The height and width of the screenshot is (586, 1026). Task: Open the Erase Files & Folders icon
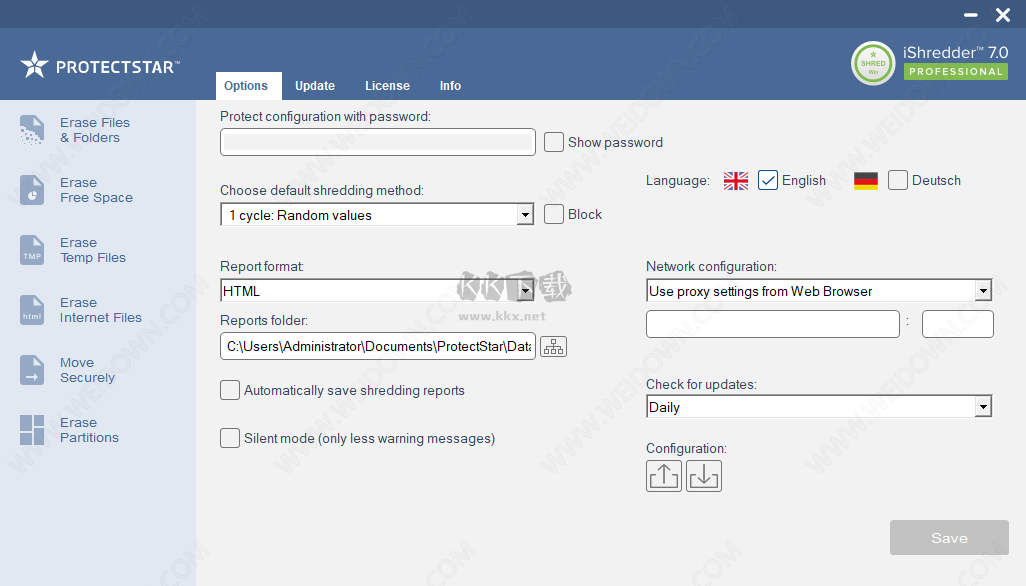(32, 129)
